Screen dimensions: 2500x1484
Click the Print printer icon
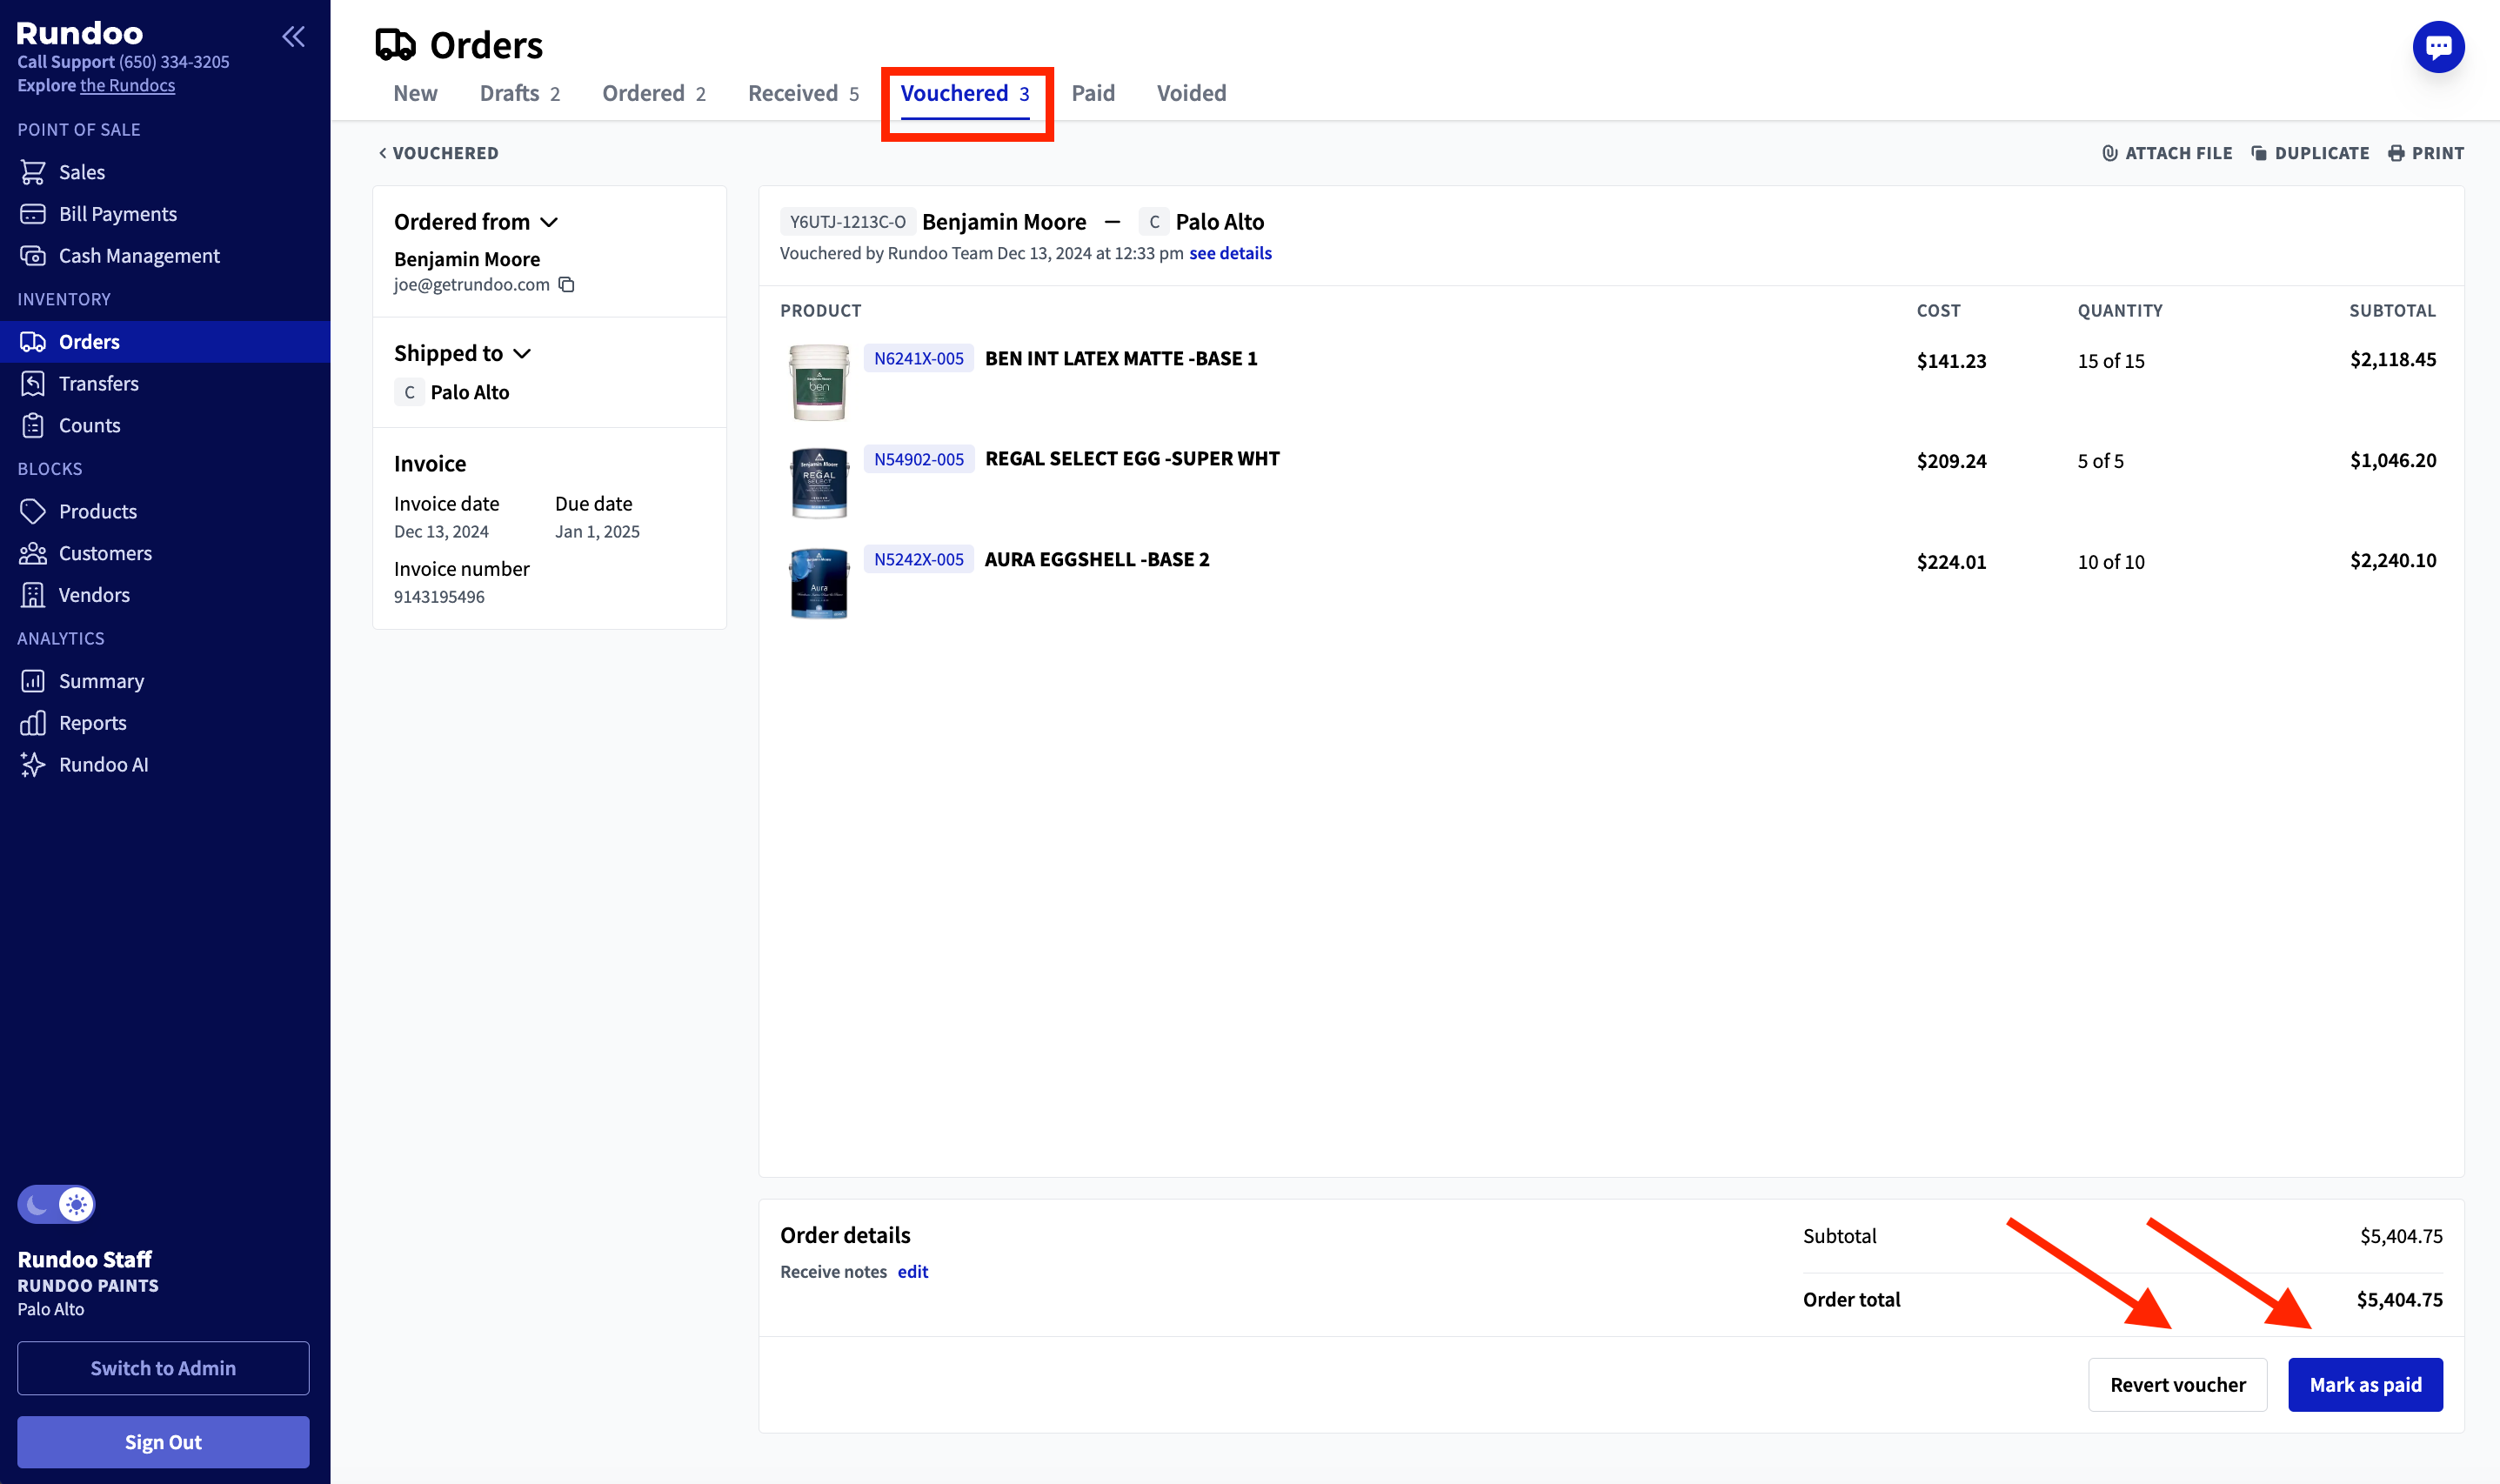click(x=2396, y=153)
